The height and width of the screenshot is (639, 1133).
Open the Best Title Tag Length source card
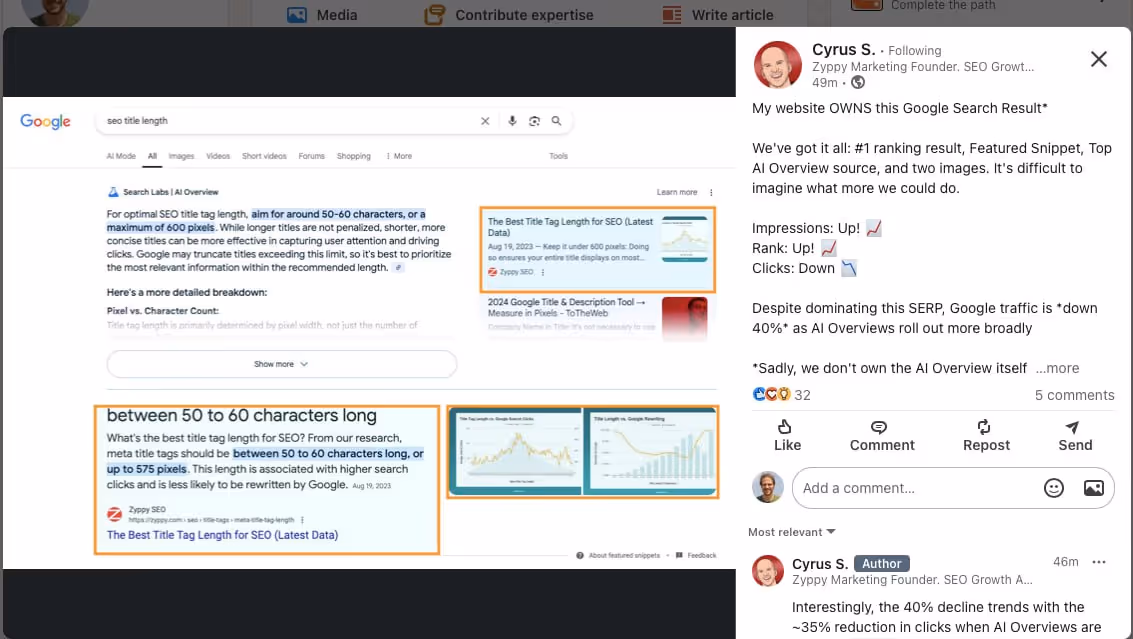pos(598,249)
